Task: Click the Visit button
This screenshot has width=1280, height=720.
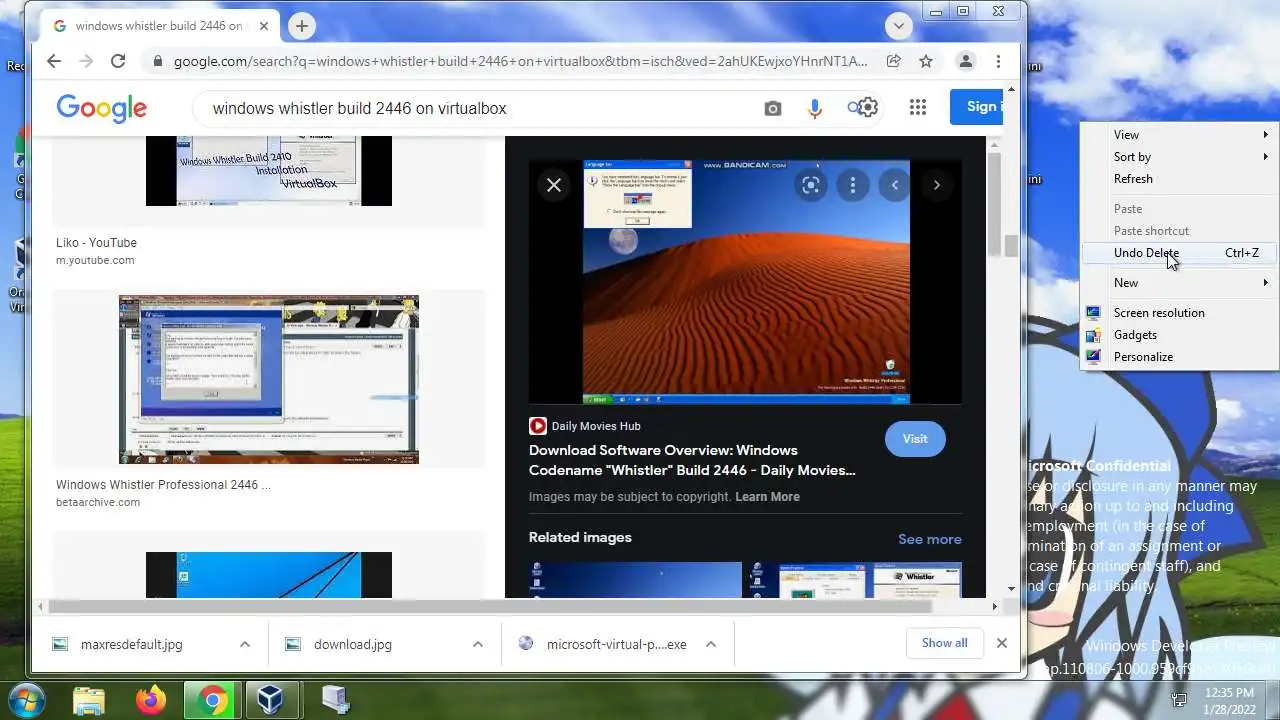Action: click(x=915, y=439)
